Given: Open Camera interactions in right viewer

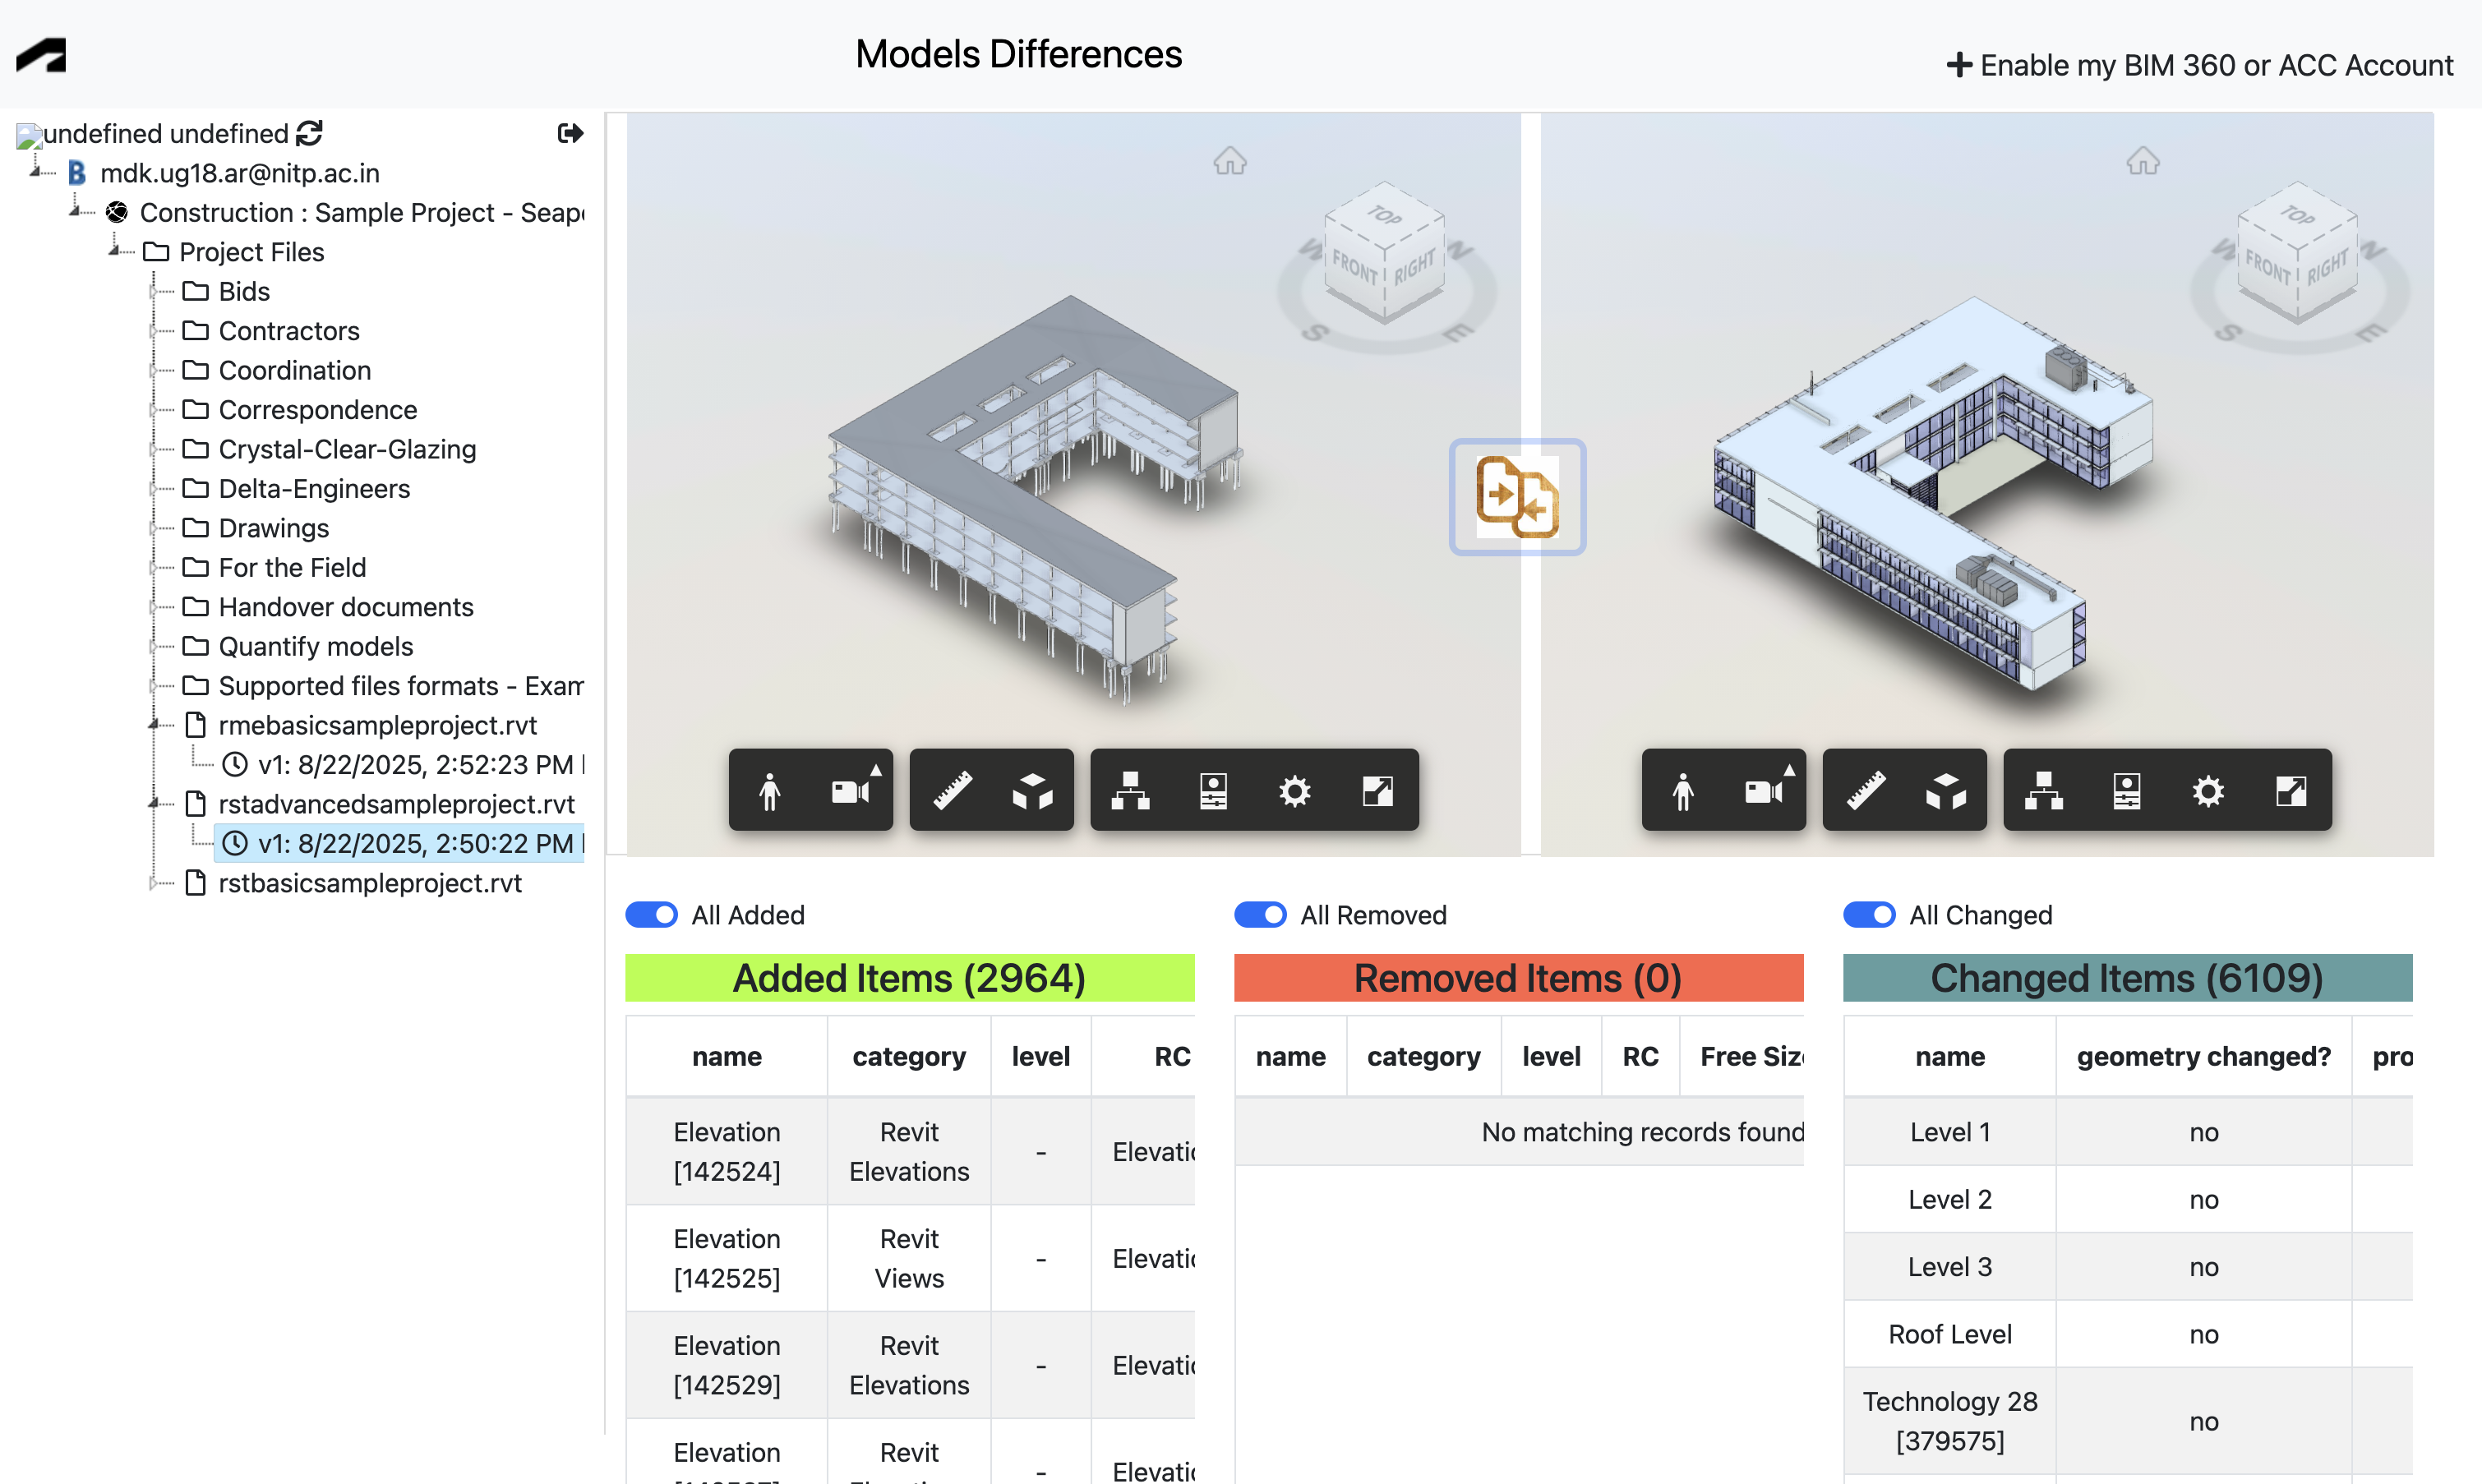Looking at the screenshot, I should click(1765, 791).
